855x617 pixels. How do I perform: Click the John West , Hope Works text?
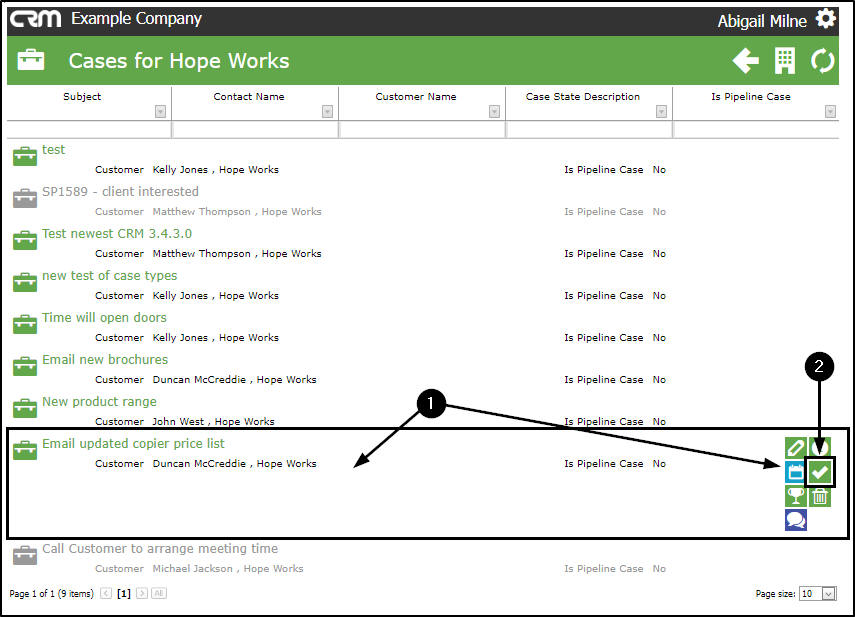[213, 421]
